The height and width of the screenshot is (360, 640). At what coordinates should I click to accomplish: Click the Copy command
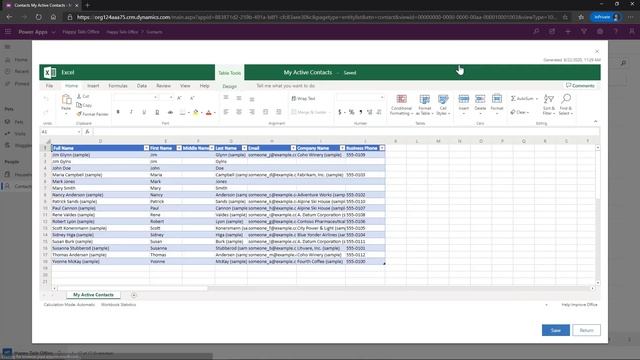point(84,105)
